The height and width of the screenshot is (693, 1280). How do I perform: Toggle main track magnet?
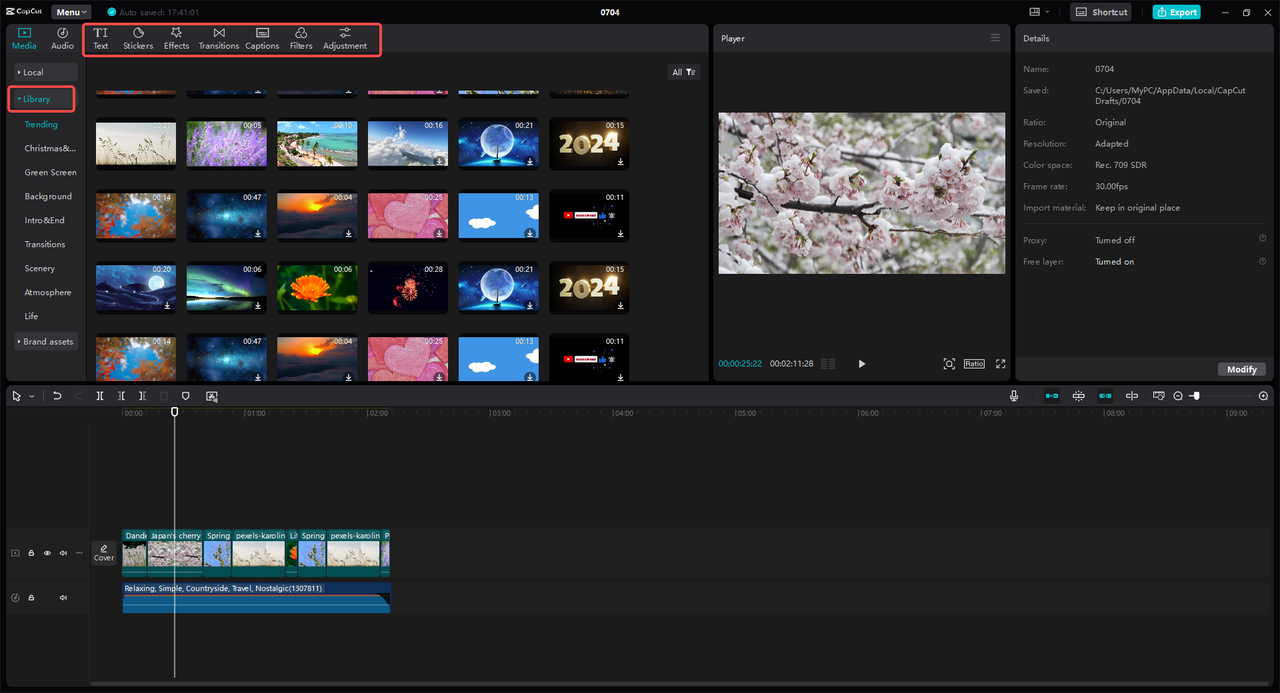1051,396
